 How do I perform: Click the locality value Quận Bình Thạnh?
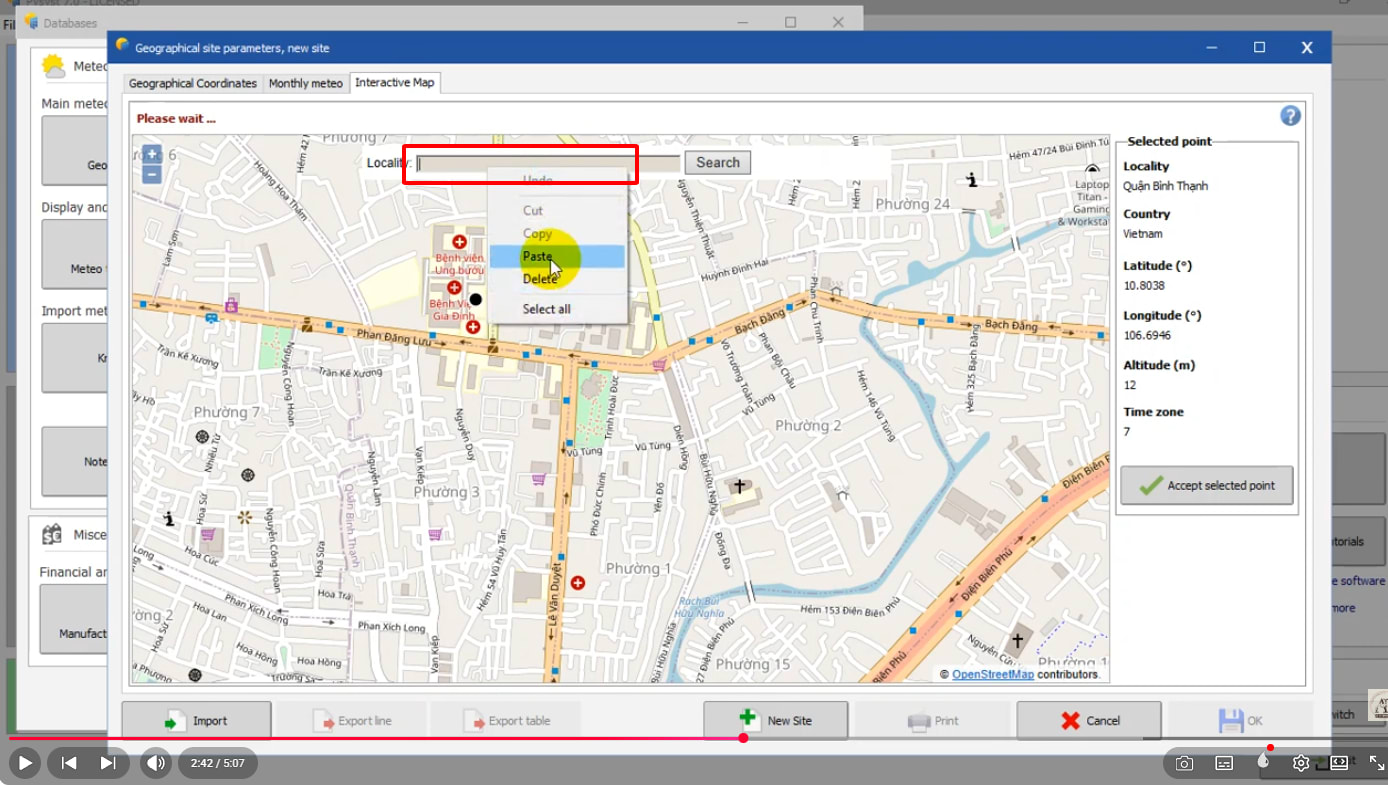1165,186
